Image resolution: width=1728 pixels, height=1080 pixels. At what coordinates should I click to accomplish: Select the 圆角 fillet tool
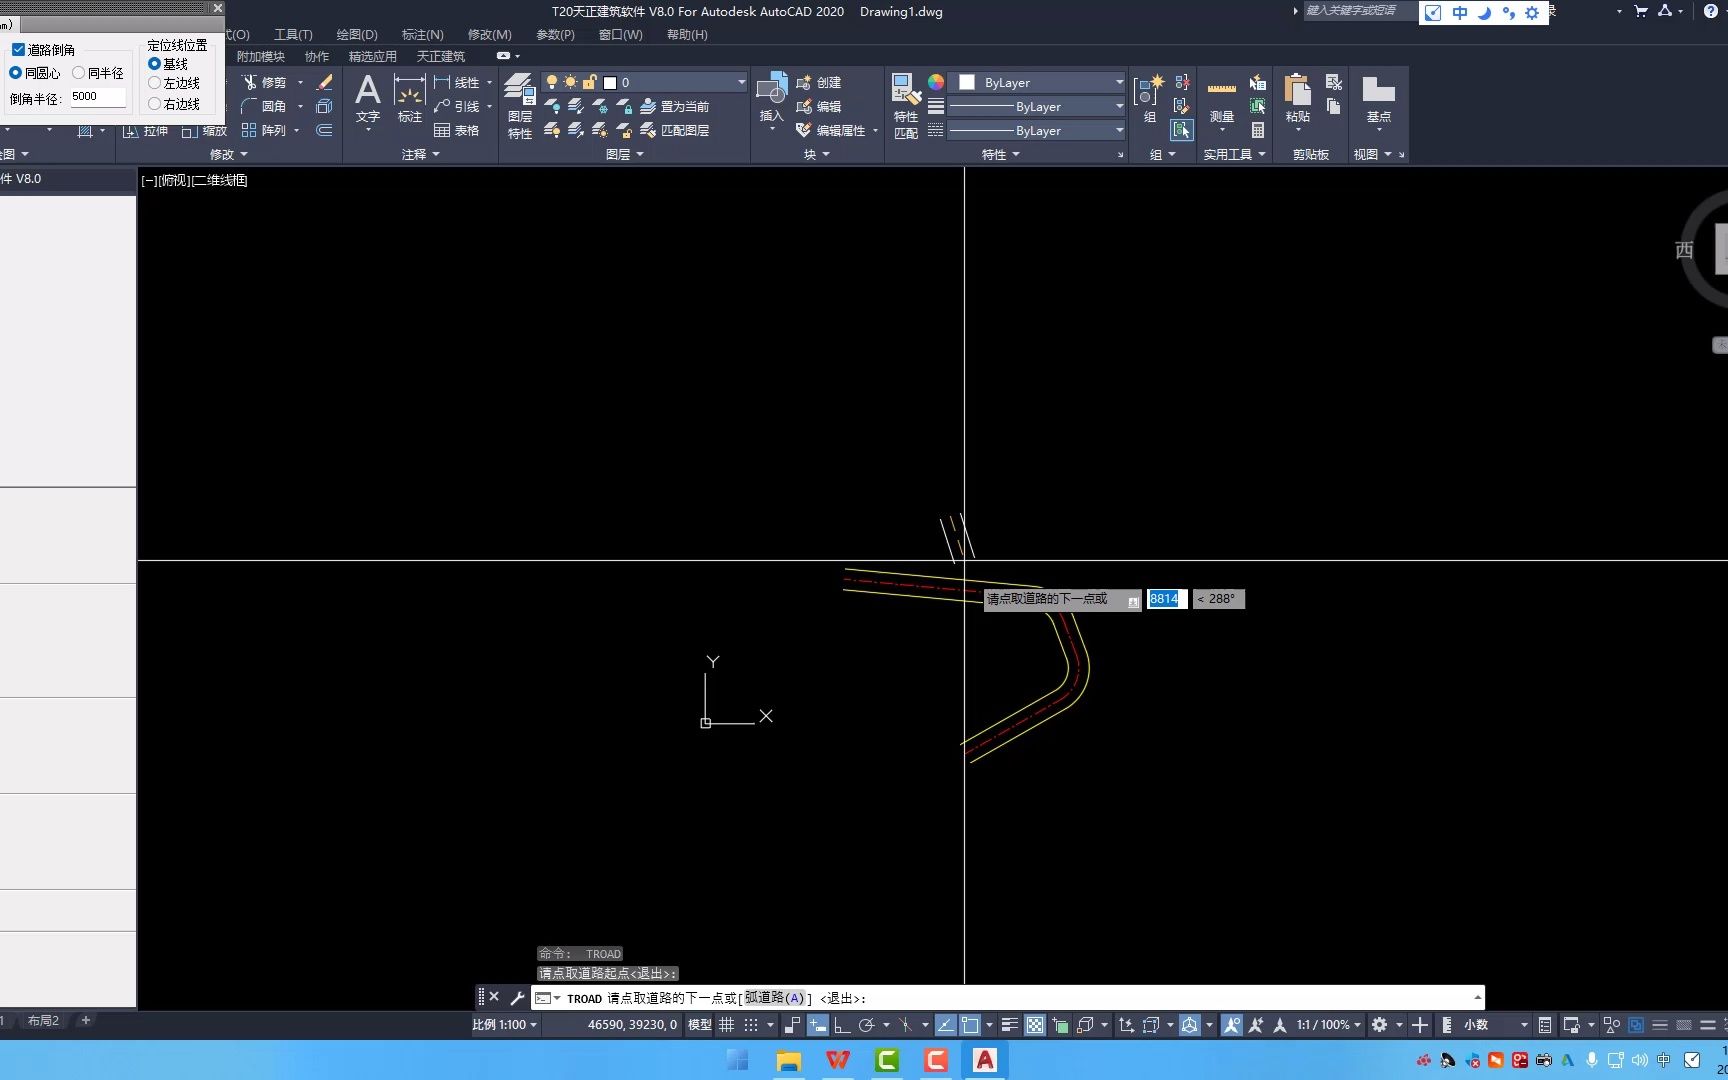pyautogui.click(x=264, y=106)
